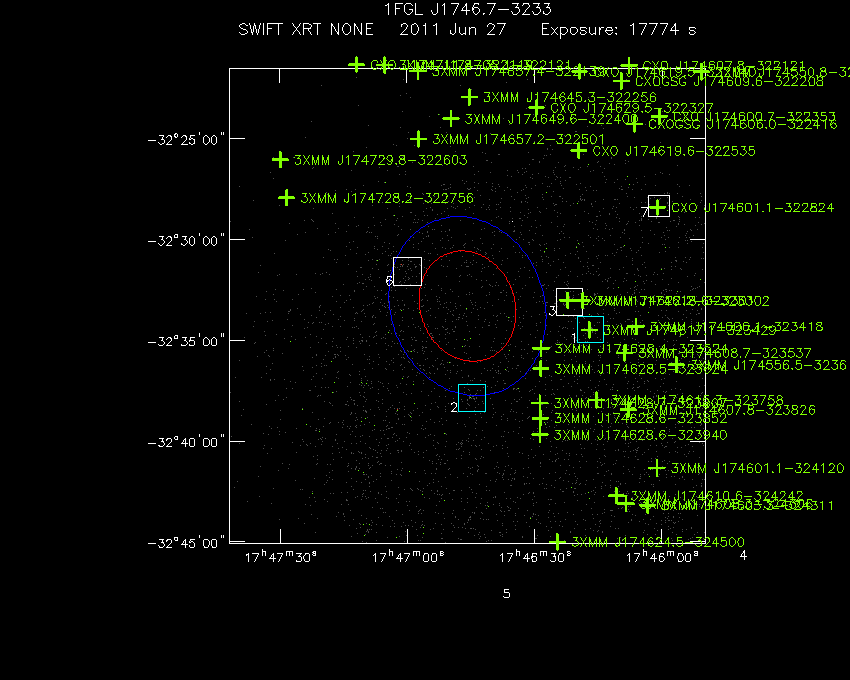Click the label '3XMM J174628.6-323940'
The image size is (850, 680).
pyautogui.click(x=640, y=435)
